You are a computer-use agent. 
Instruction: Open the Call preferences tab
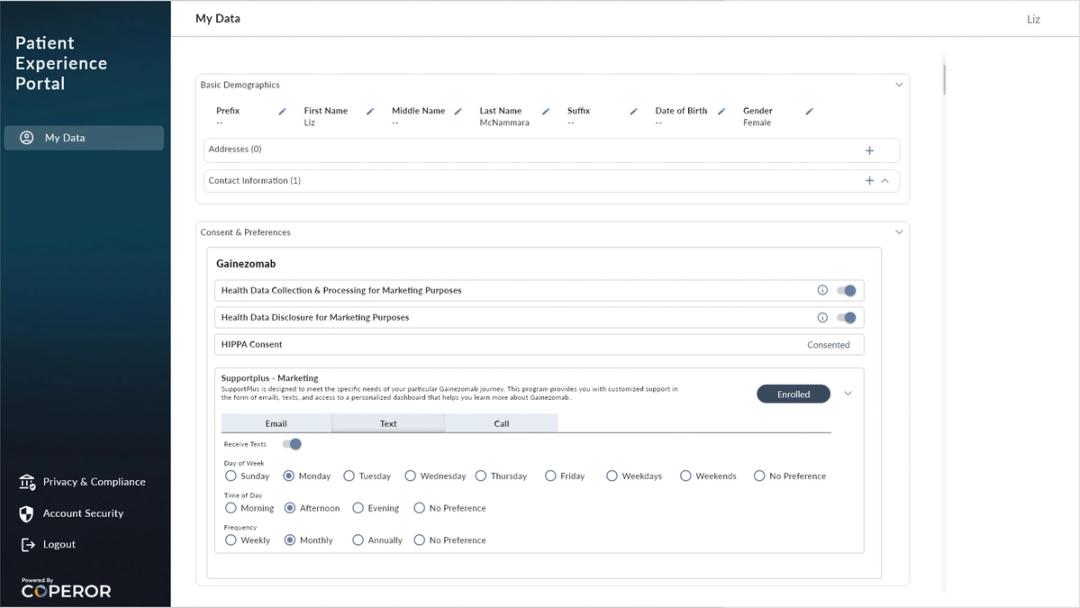pos(501,423)
